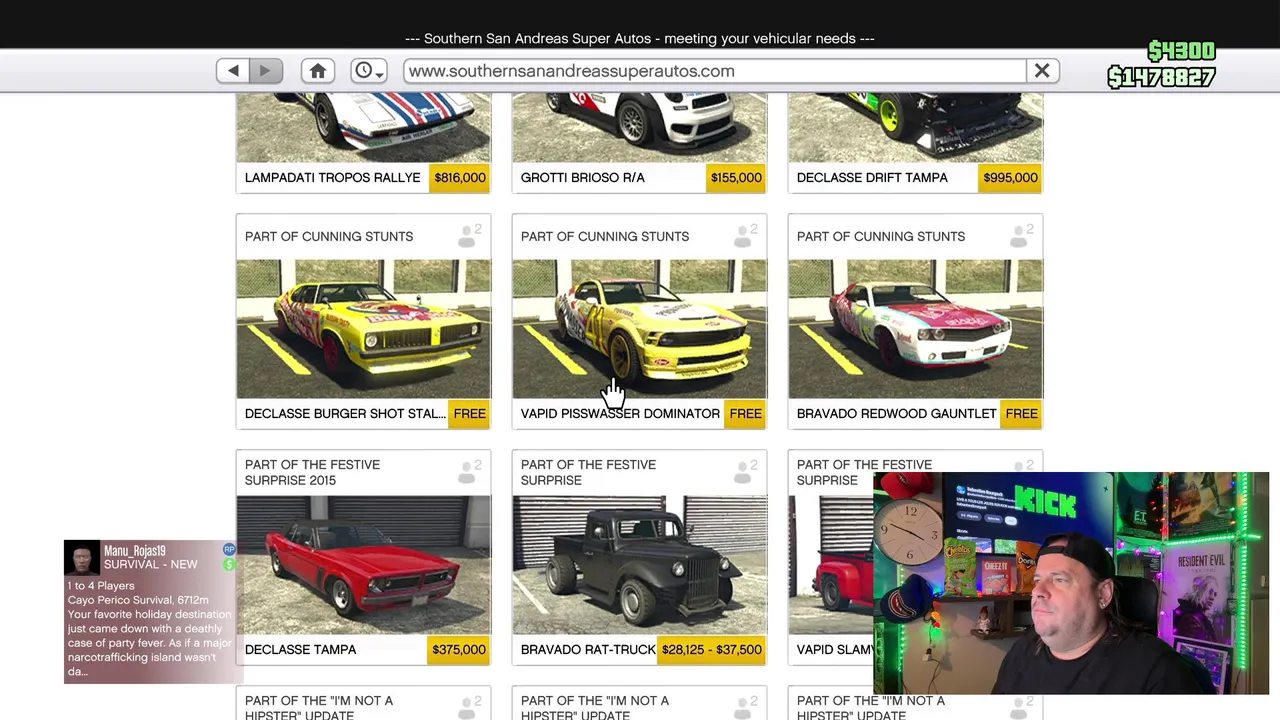Click the $816,000 price tag
Viewport: 1280px width, 720px height.
(460, 178)
